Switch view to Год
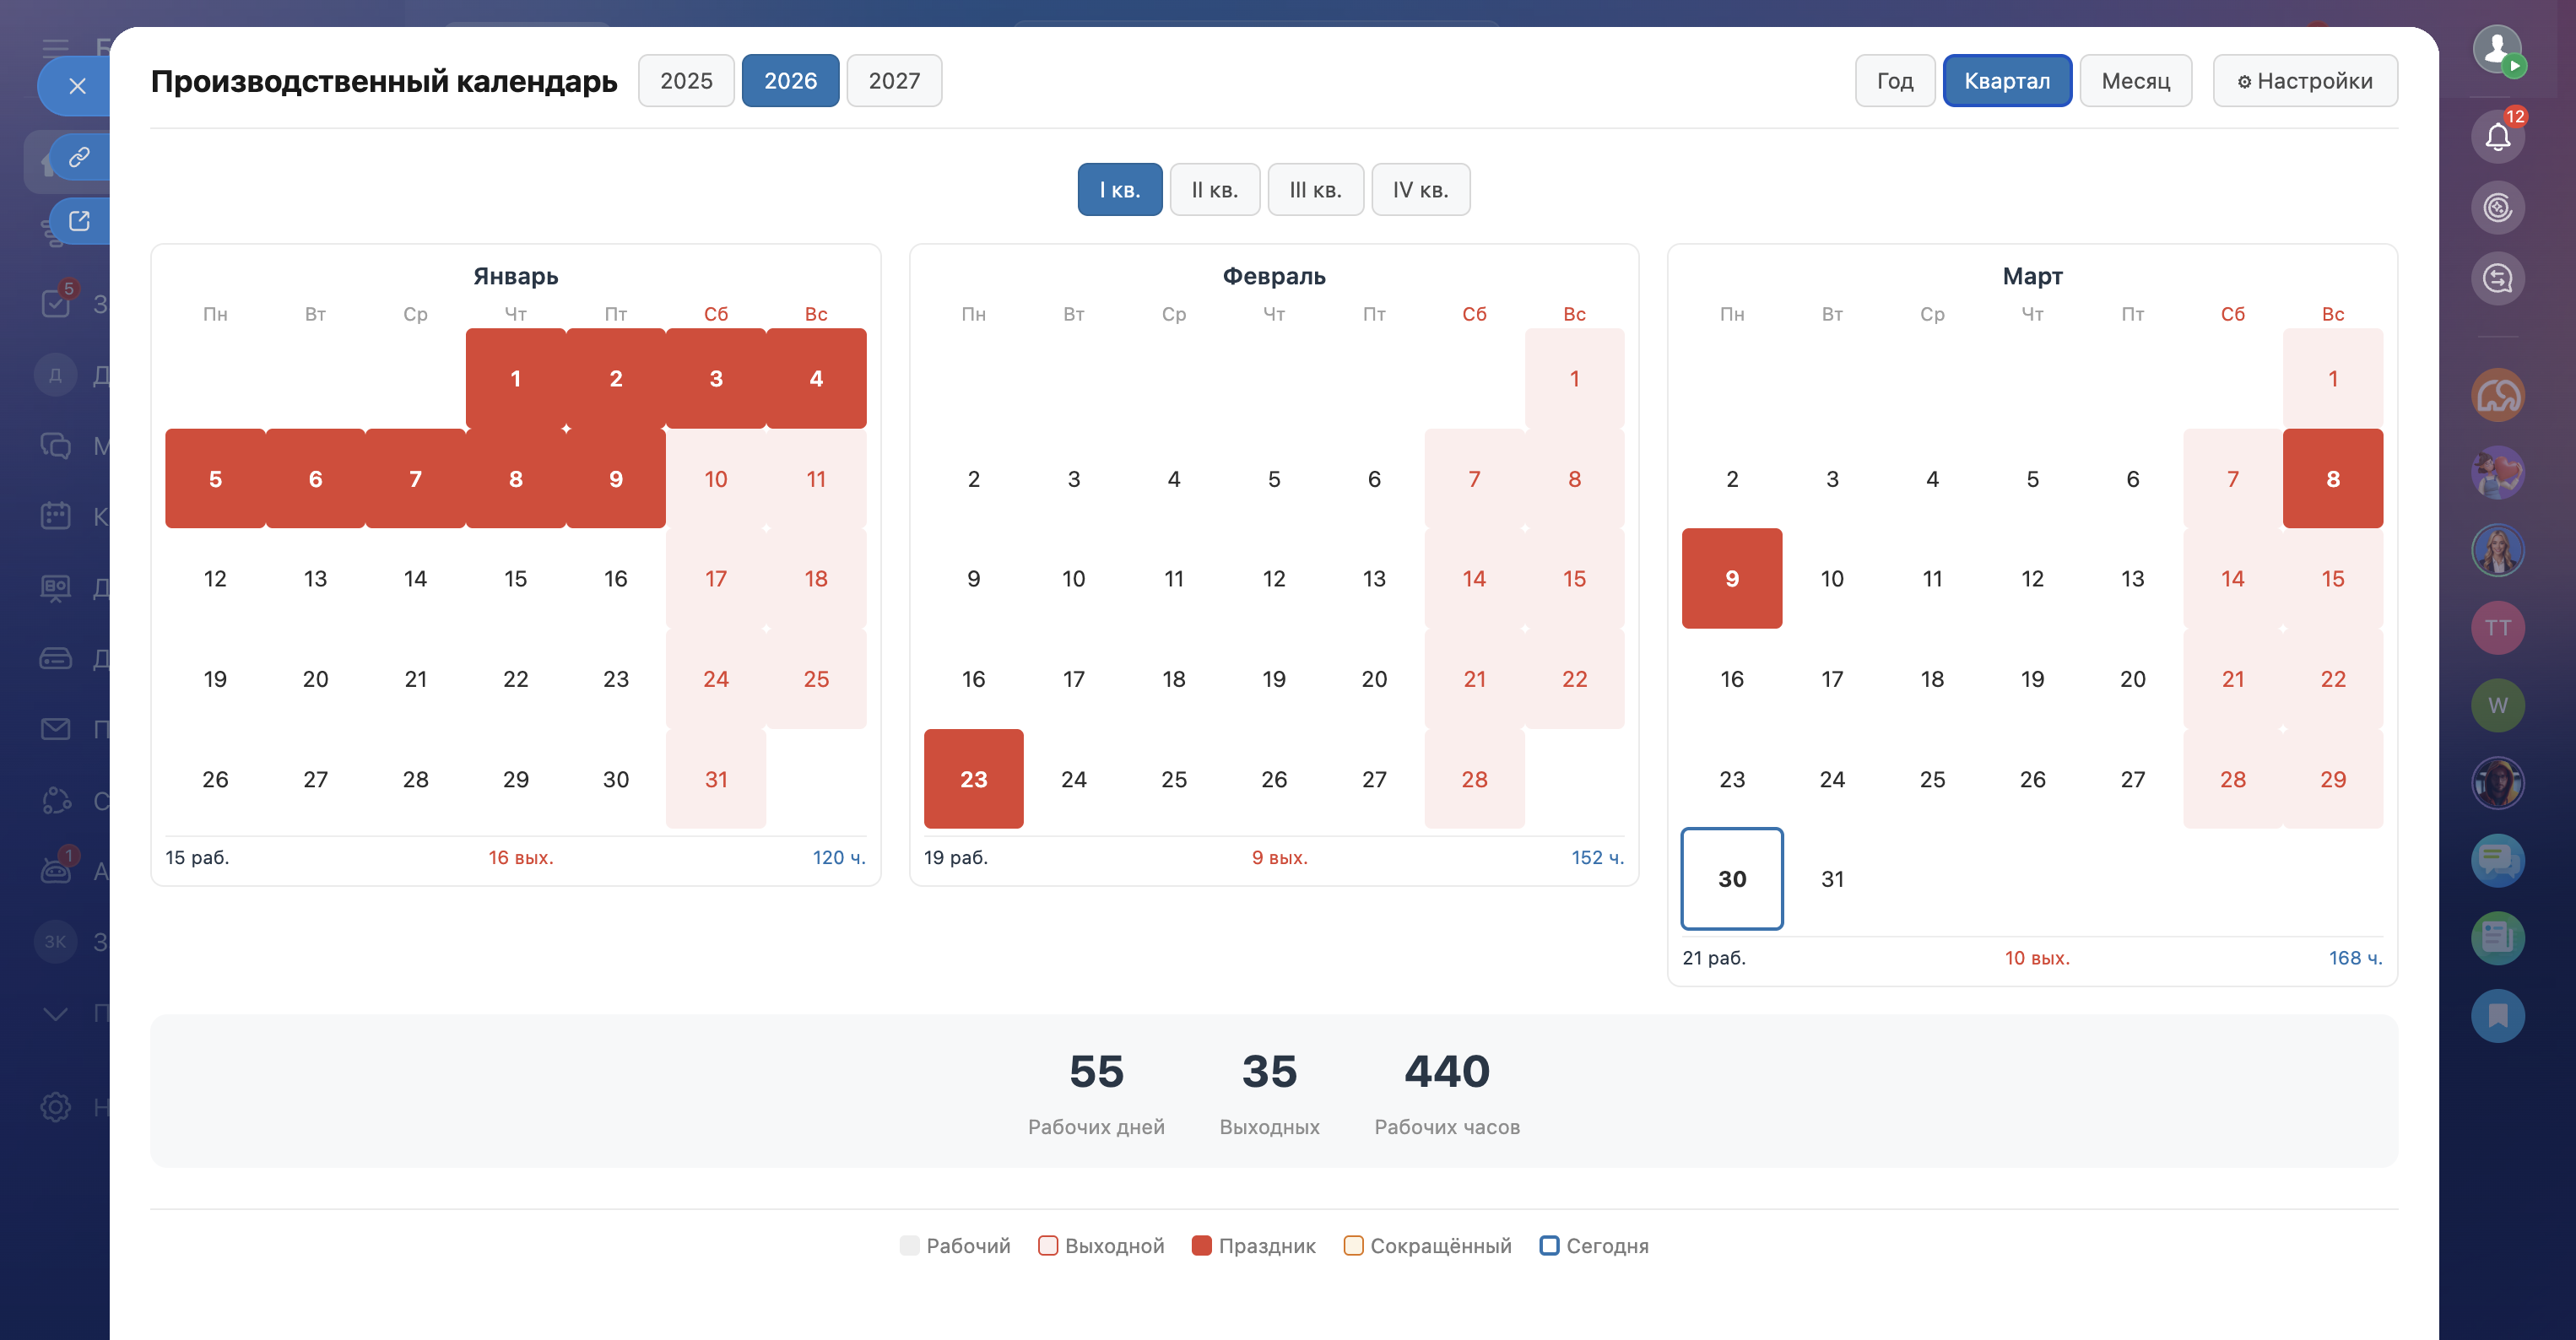 pyautogui.click(x=1894, y=81)
